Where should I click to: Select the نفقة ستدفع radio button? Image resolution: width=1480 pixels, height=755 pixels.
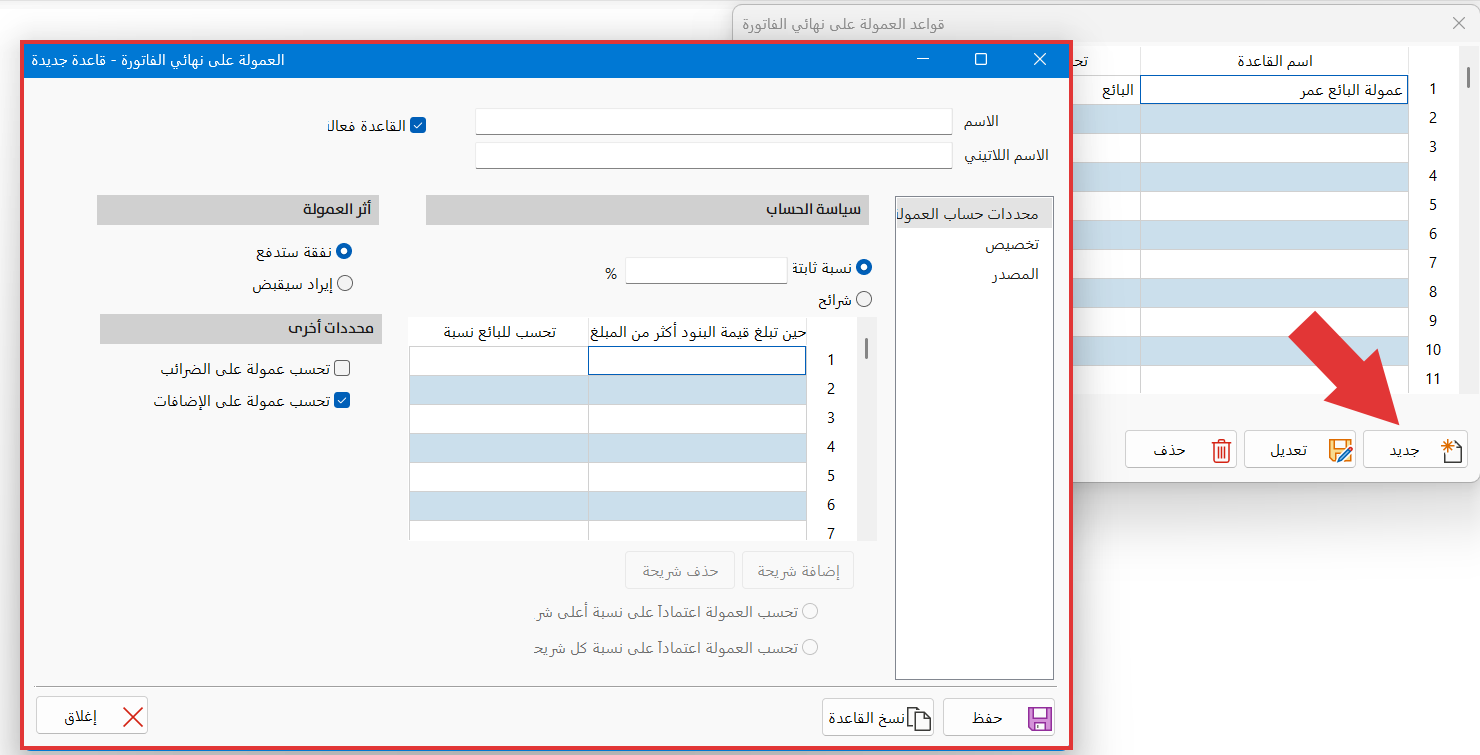point(345,252)
